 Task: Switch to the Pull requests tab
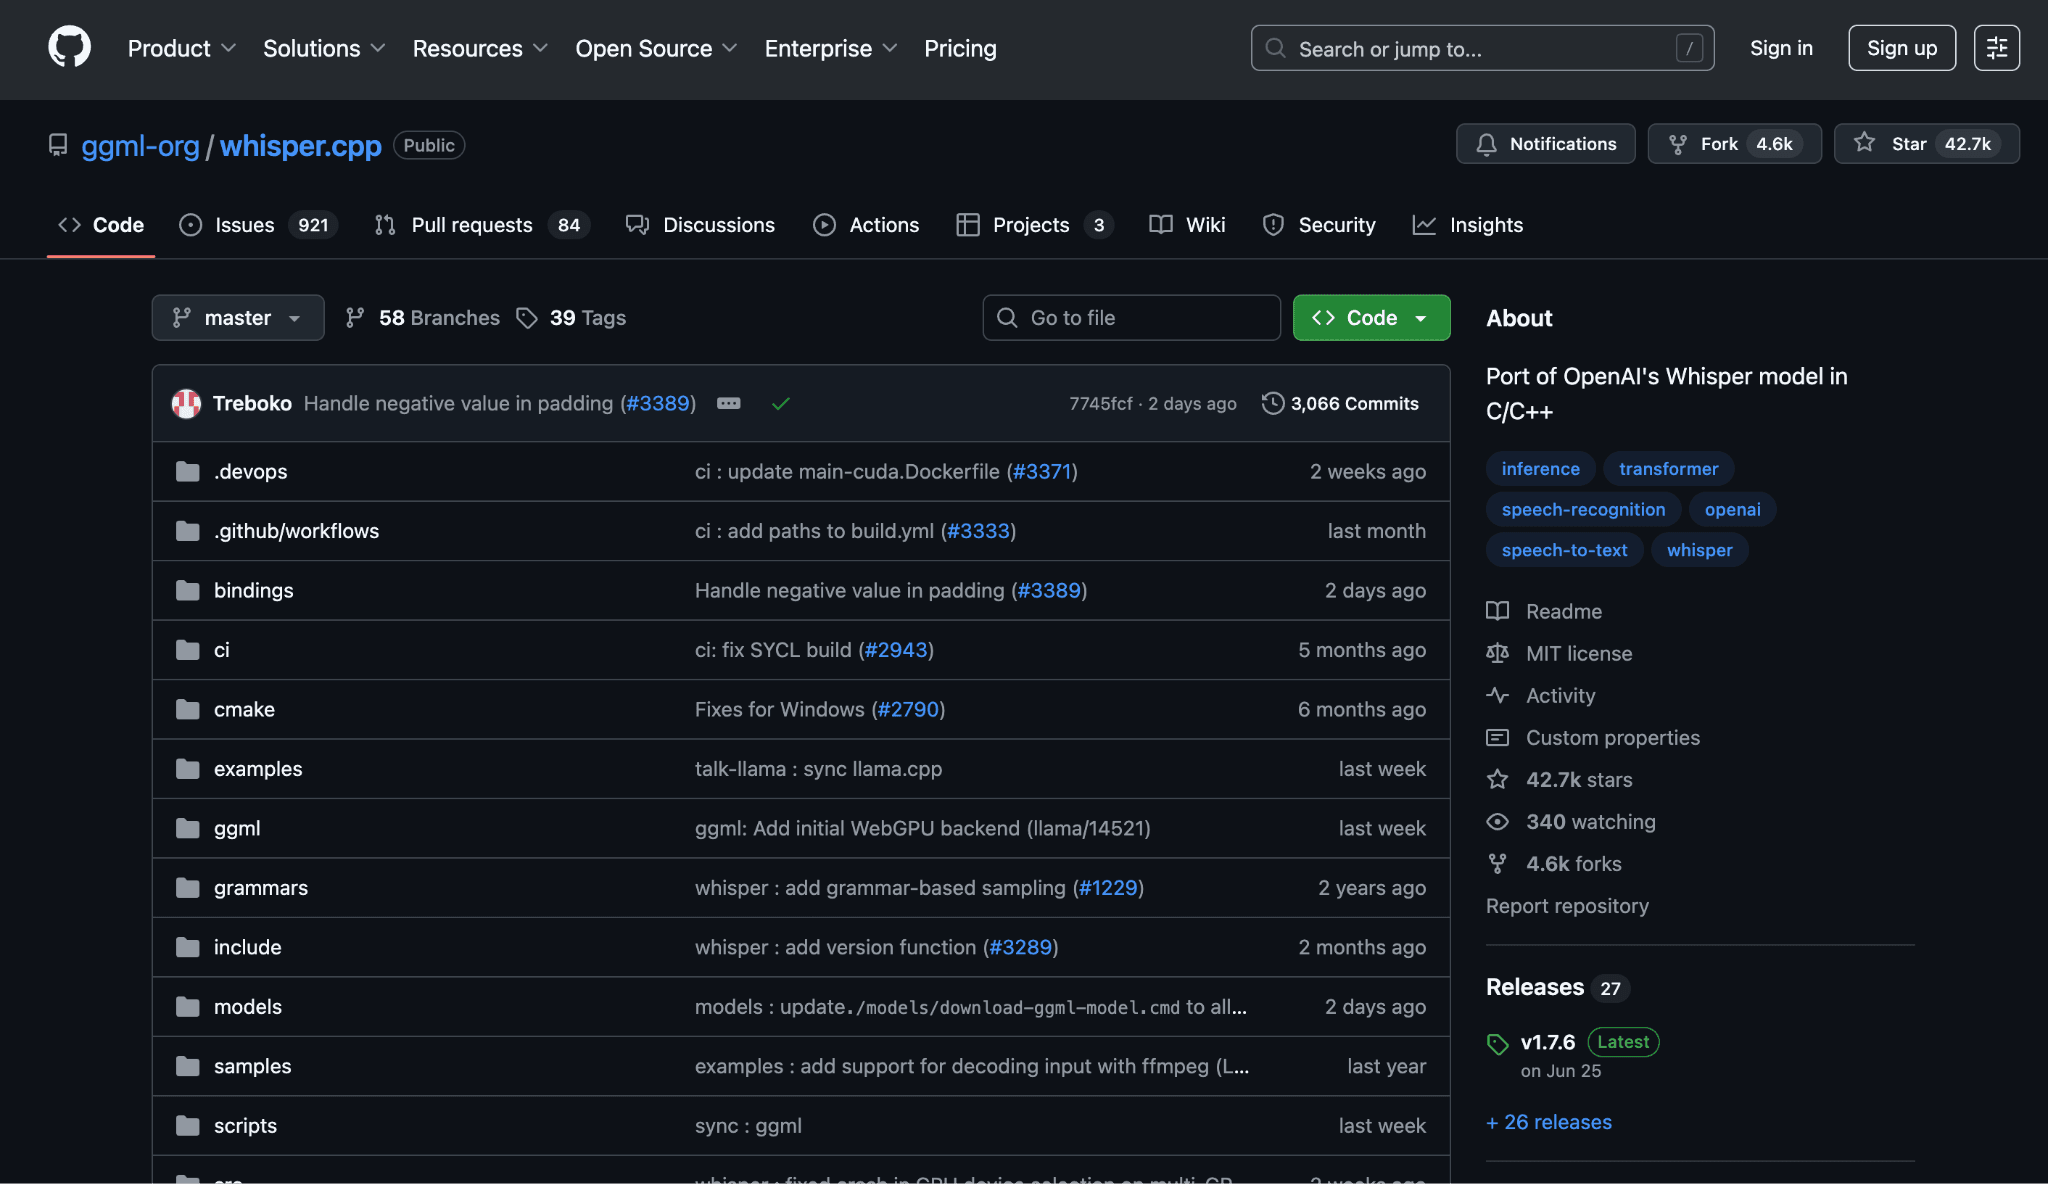(x=472, y=225)
